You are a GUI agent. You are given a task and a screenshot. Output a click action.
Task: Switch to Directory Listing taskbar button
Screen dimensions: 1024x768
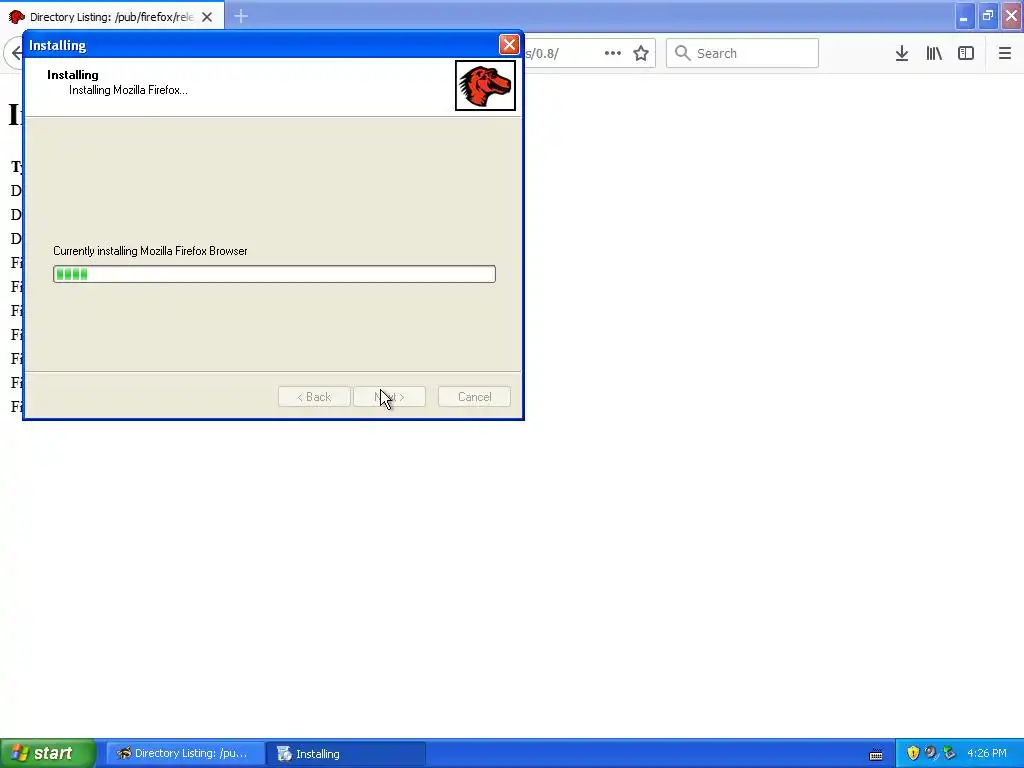click(185, 754)
